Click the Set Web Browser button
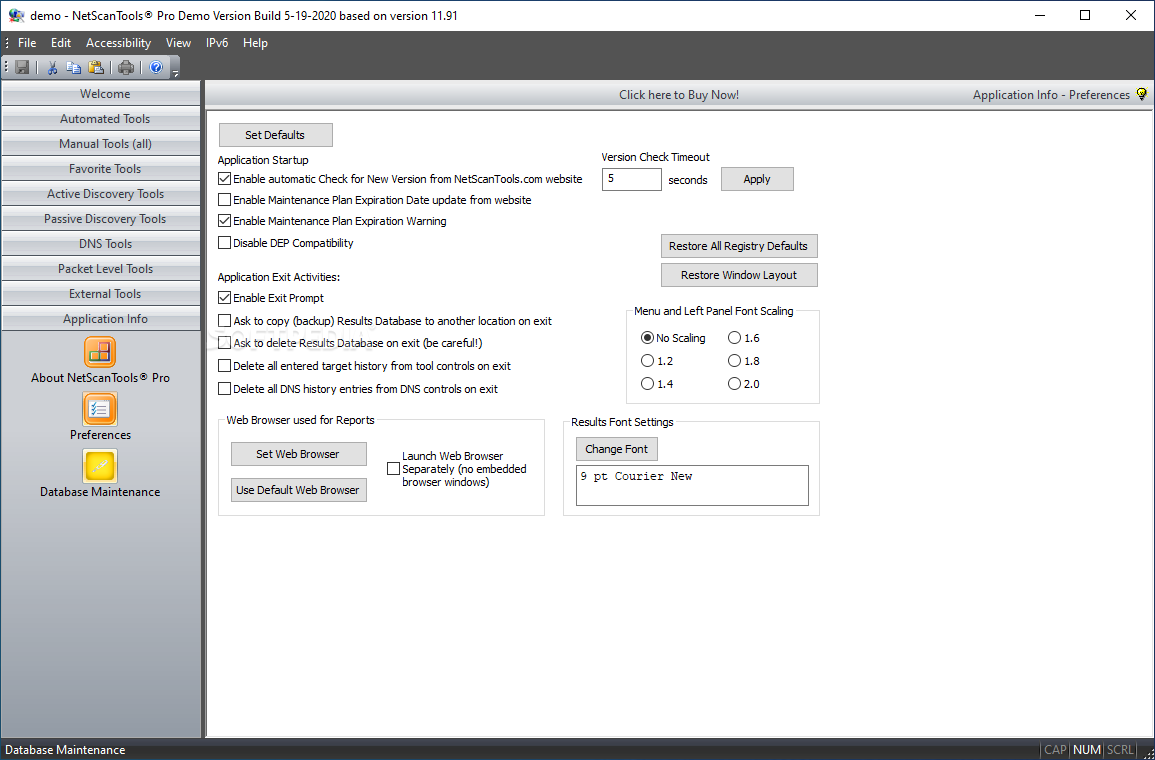Image resolution: width=1155 pixels, height=760 pixels. coord(298,454)
